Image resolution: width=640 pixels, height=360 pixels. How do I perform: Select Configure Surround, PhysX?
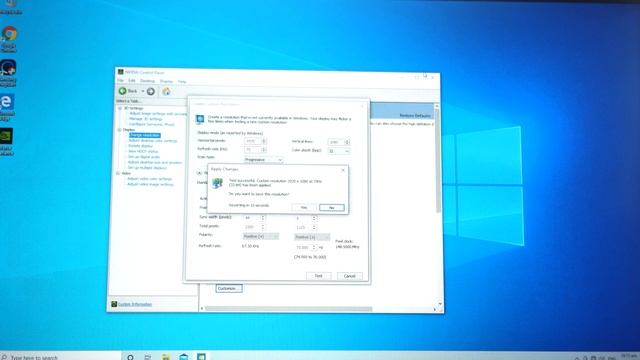coord(151,124)
